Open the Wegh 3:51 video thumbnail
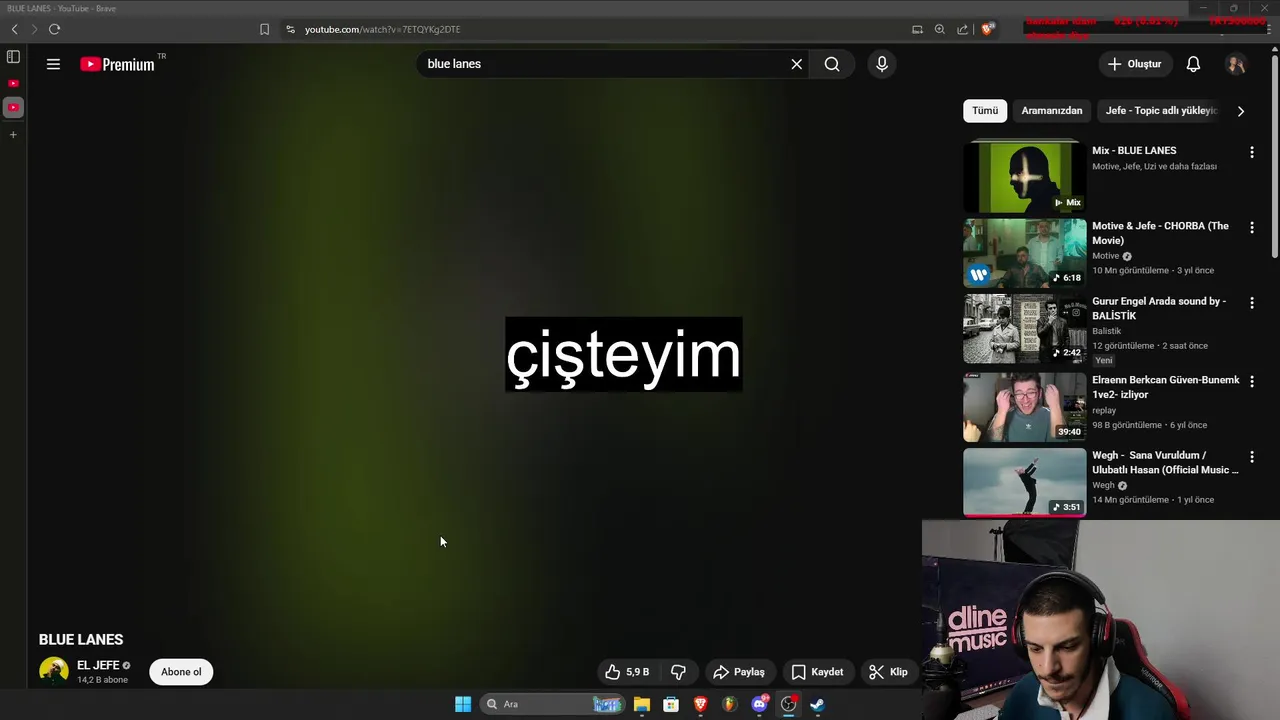Screen dimensions: 1280x720 coord(1024,482)
